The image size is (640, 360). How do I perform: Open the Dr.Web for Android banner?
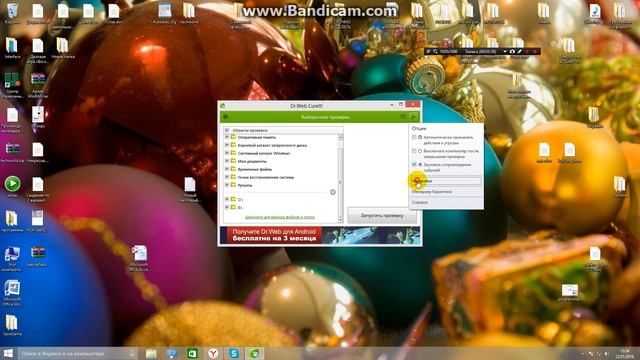[320, 235]
